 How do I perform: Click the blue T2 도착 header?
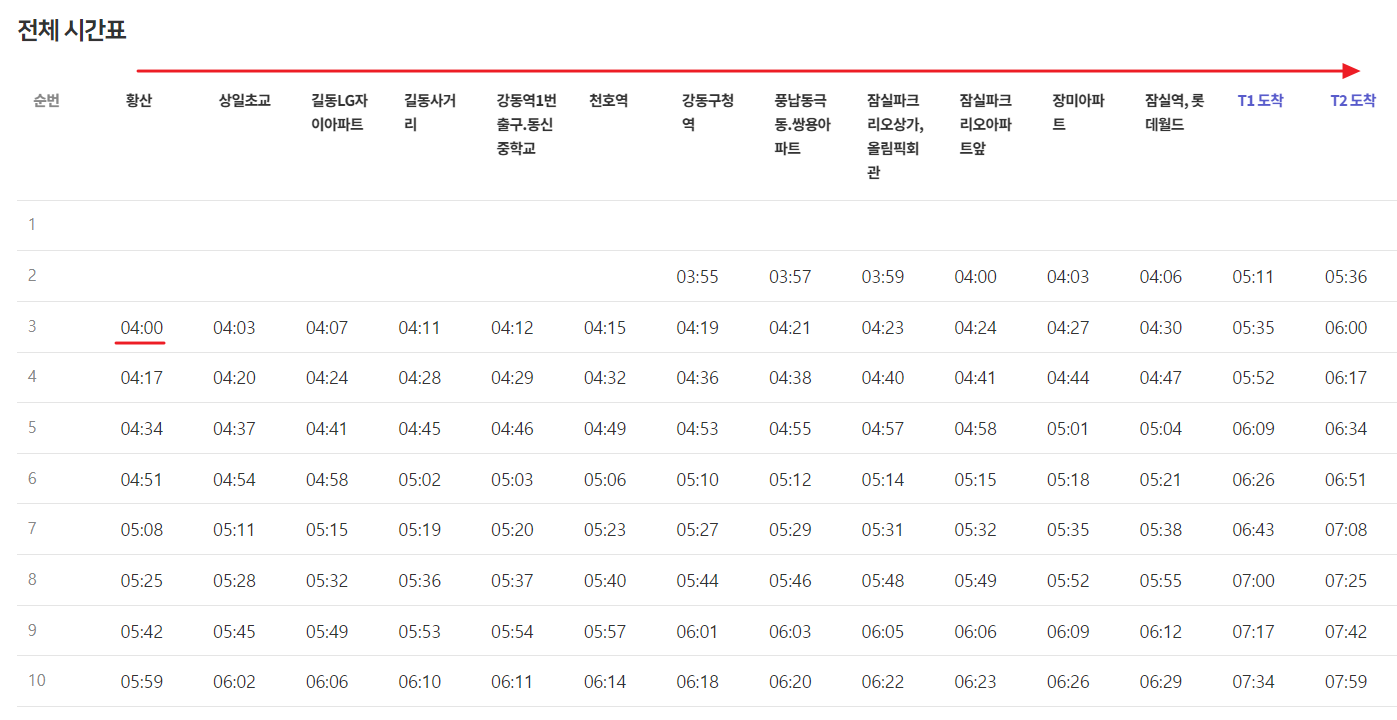[1353, 101]
